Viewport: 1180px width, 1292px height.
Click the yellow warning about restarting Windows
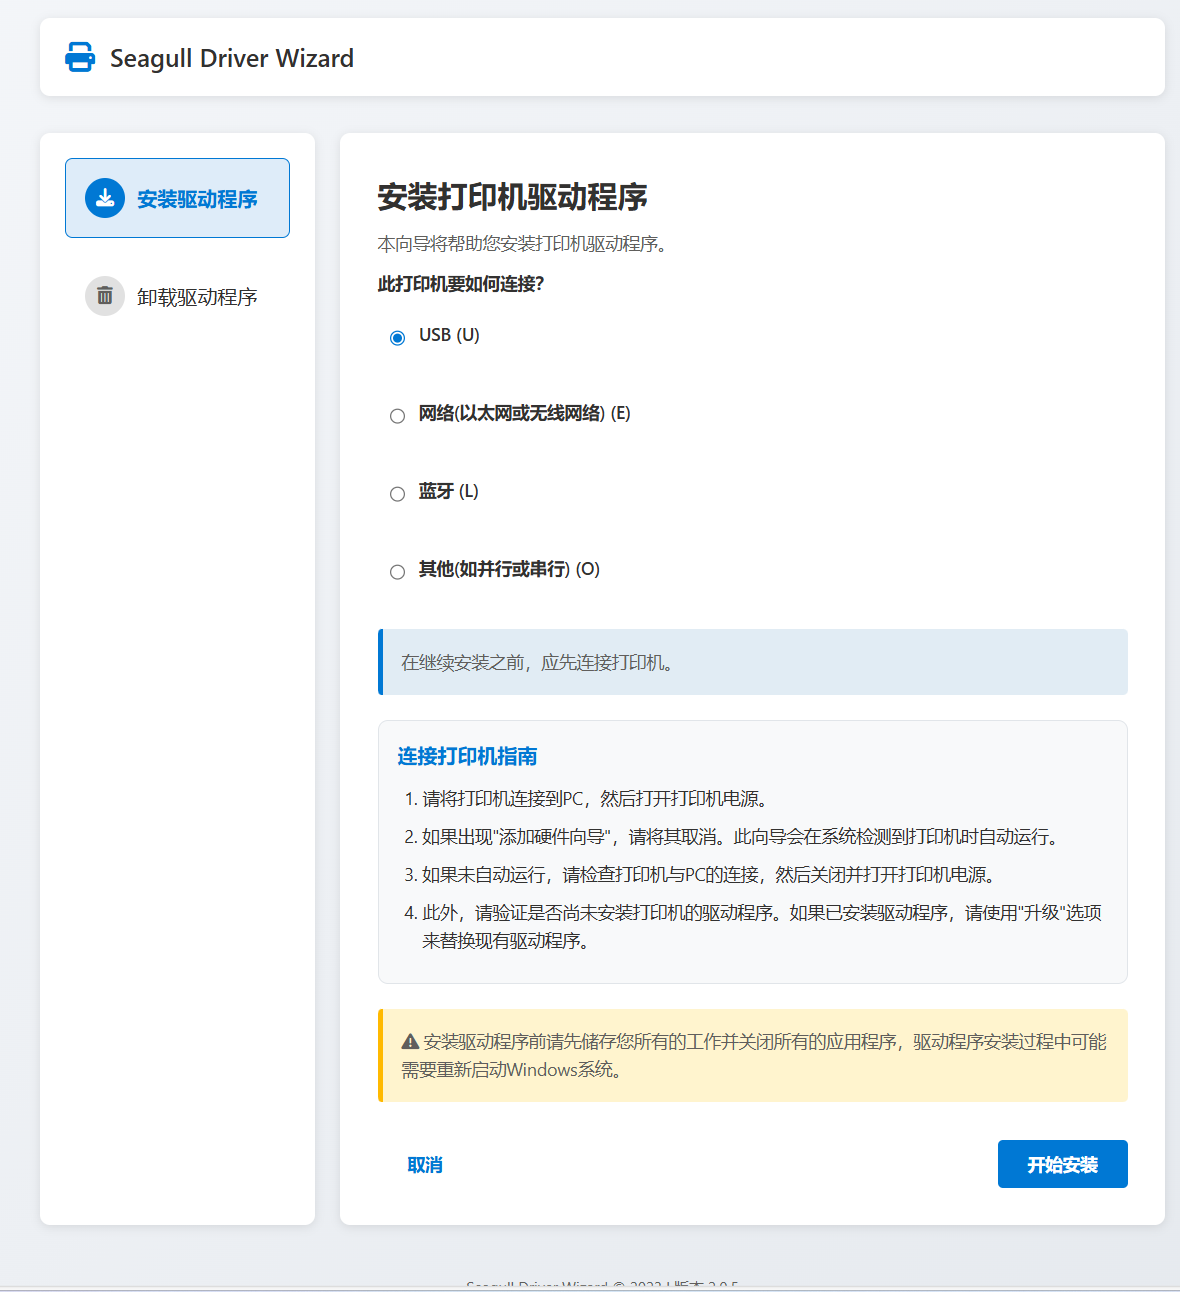pyautogui.click(x=752, y=1056)
